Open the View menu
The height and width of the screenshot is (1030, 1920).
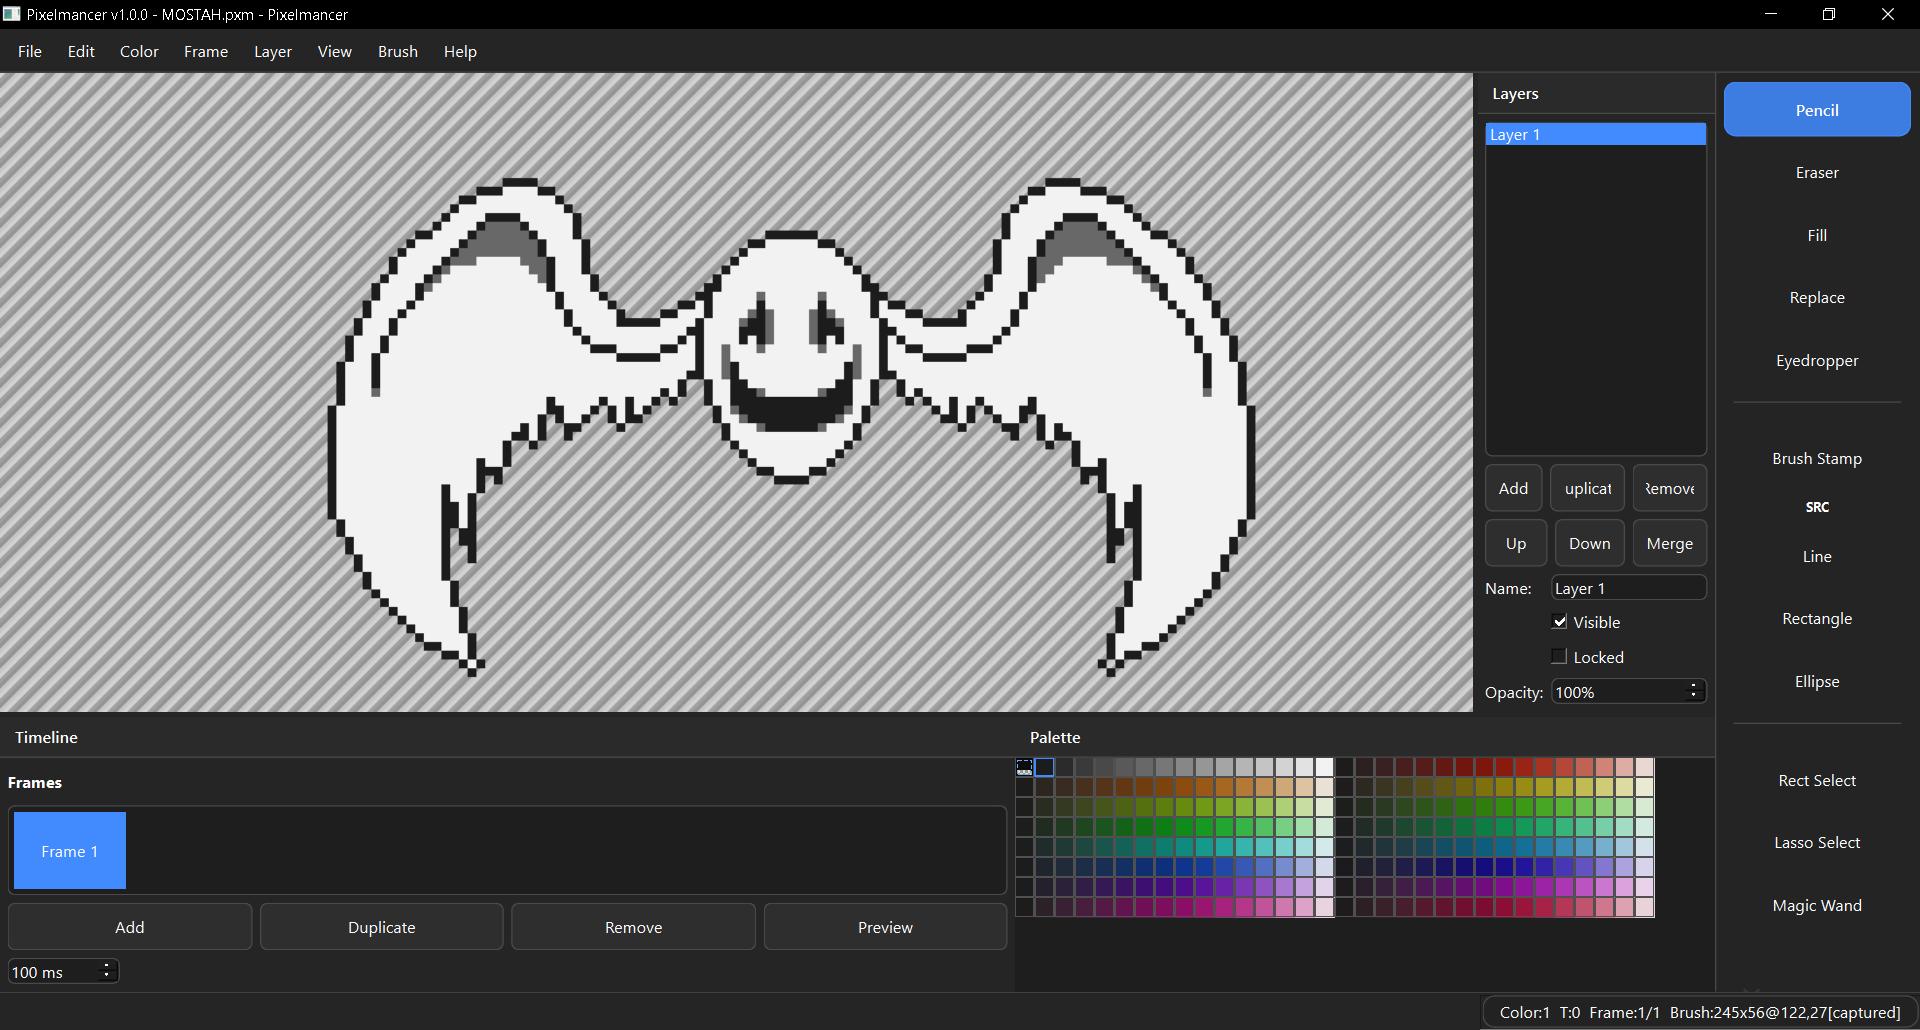[x=335, y=51]
